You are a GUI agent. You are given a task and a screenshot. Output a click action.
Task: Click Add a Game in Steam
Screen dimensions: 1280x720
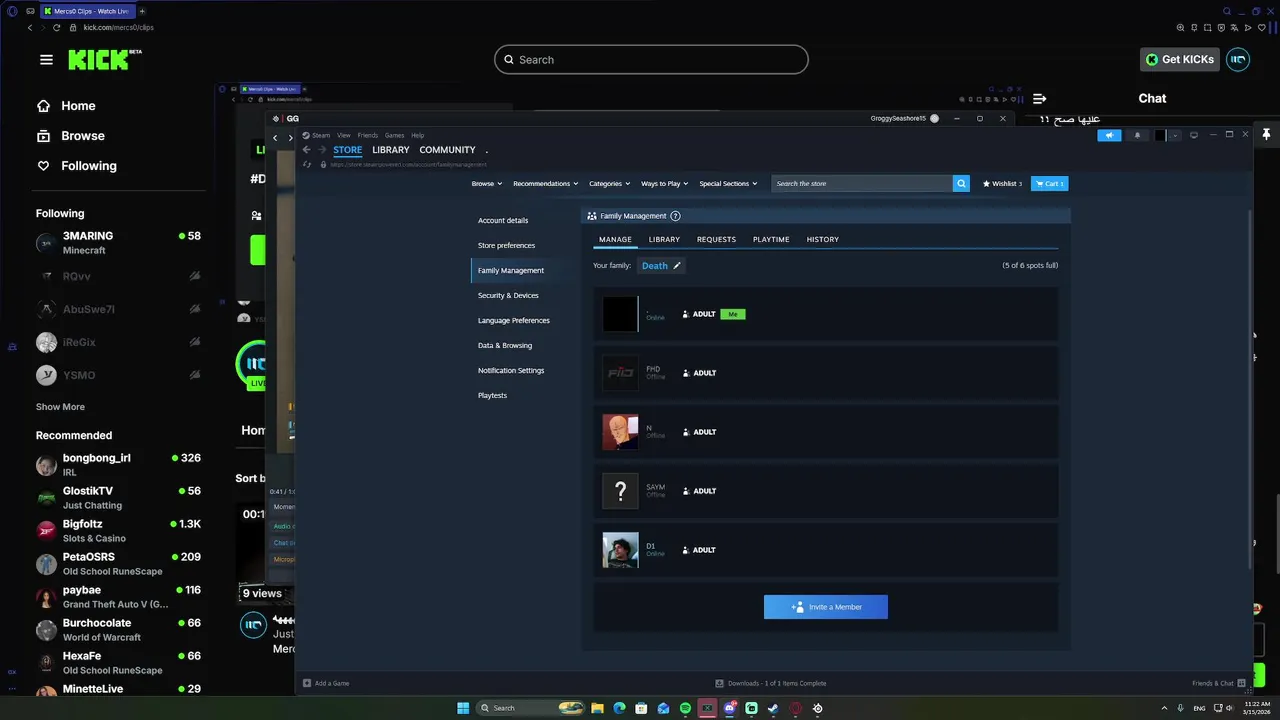(x=326, y=684)
